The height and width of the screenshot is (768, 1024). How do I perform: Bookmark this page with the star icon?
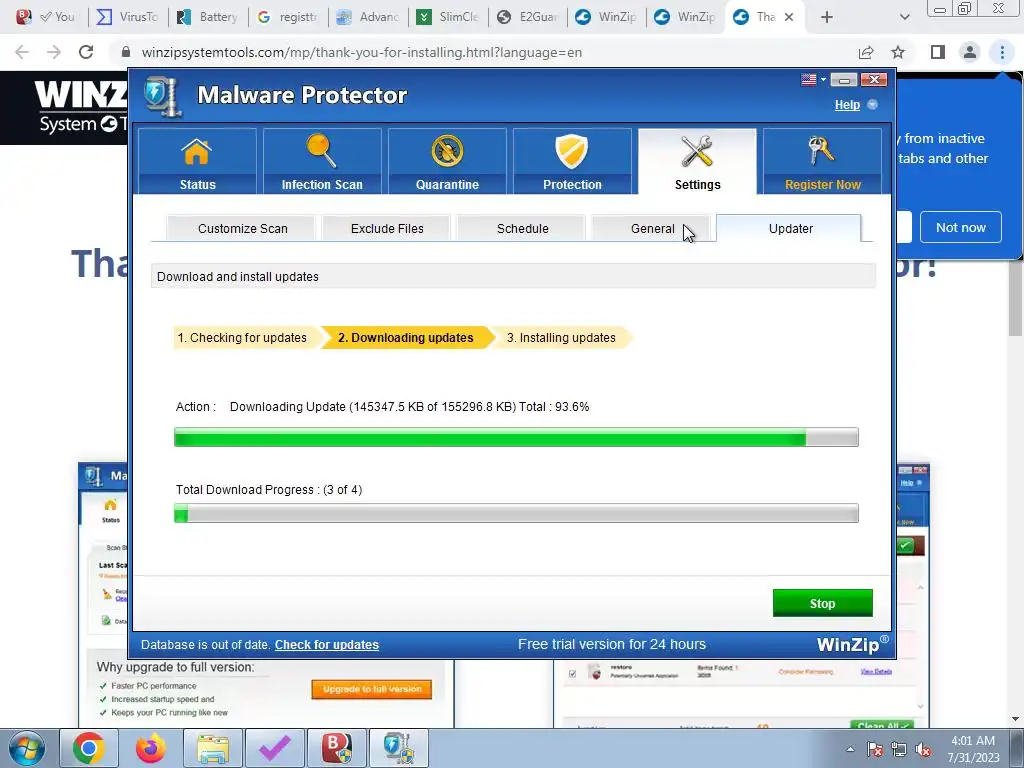[x=898, y=52]
